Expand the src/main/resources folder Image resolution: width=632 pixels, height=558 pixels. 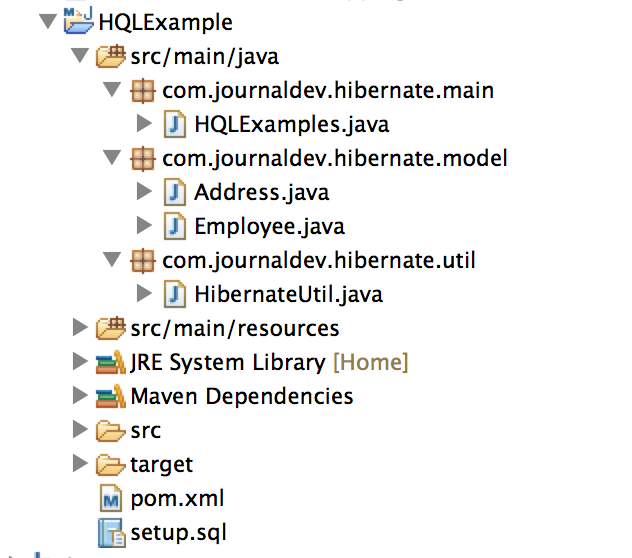[x=80, y=327]
